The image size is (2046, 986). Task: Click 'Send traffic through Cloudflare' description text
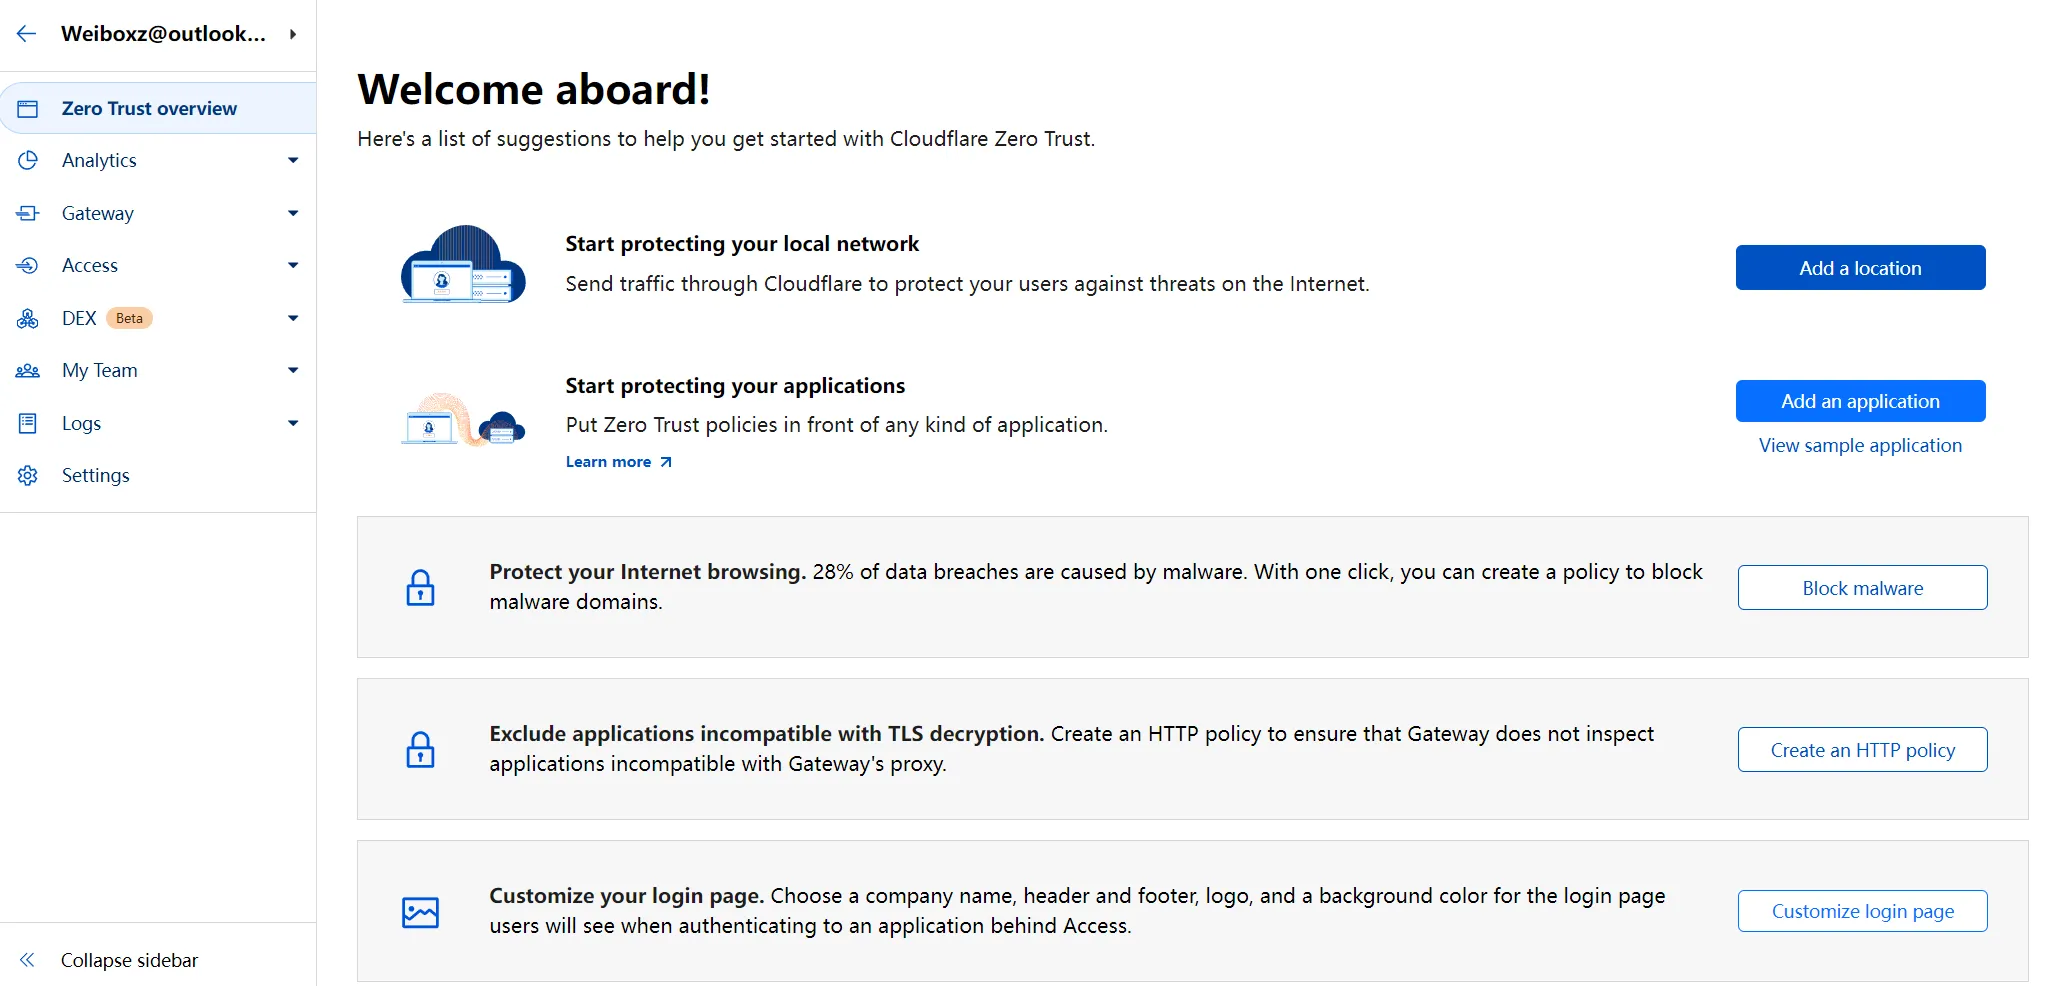[x=967, y=284]
